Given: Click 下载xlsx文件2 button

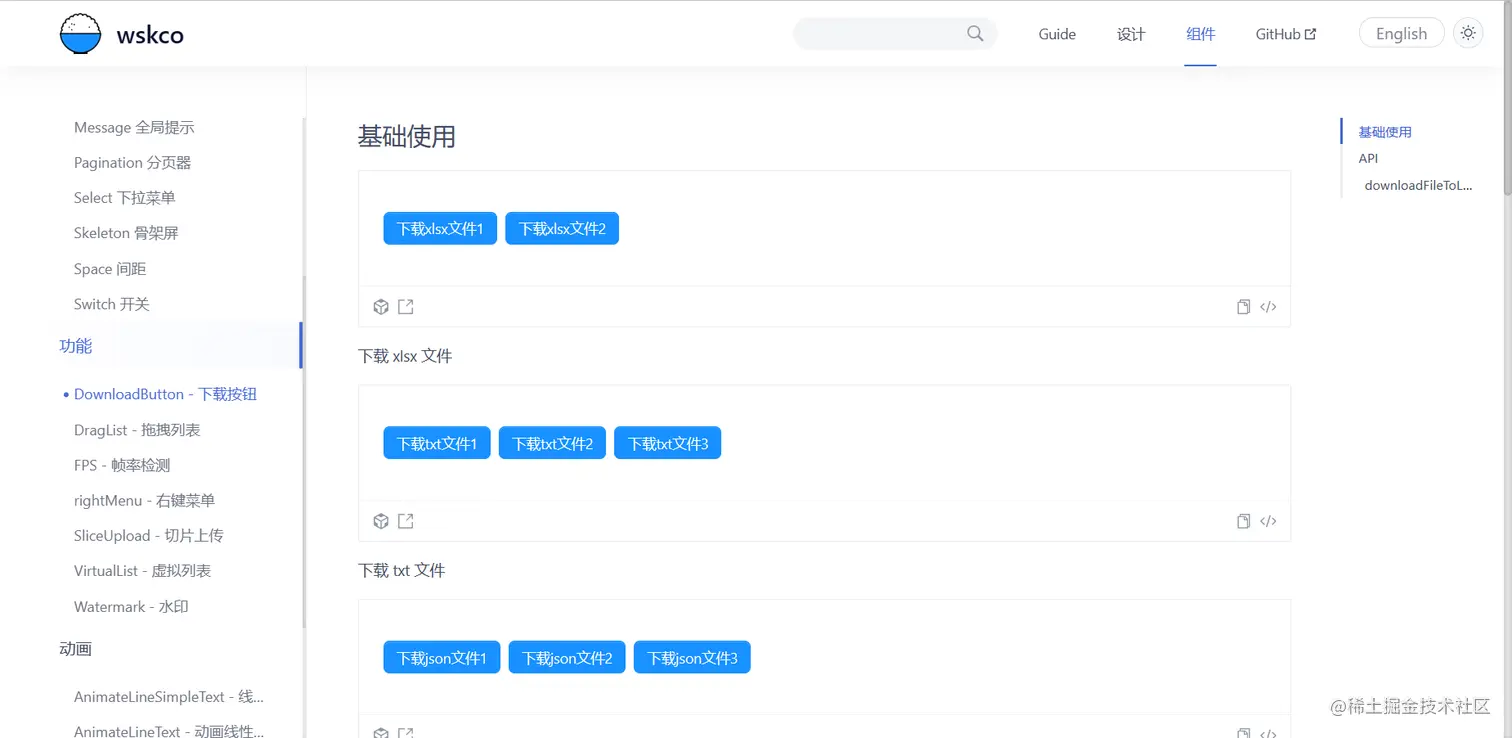Looking at the screenshot, I should (562, 229).
